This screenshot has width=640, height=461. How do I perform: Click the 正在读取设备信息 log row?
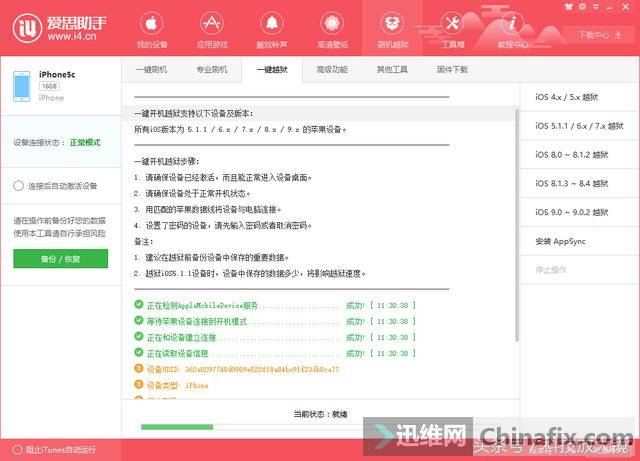pyautogui.click(x=275, y=353)
